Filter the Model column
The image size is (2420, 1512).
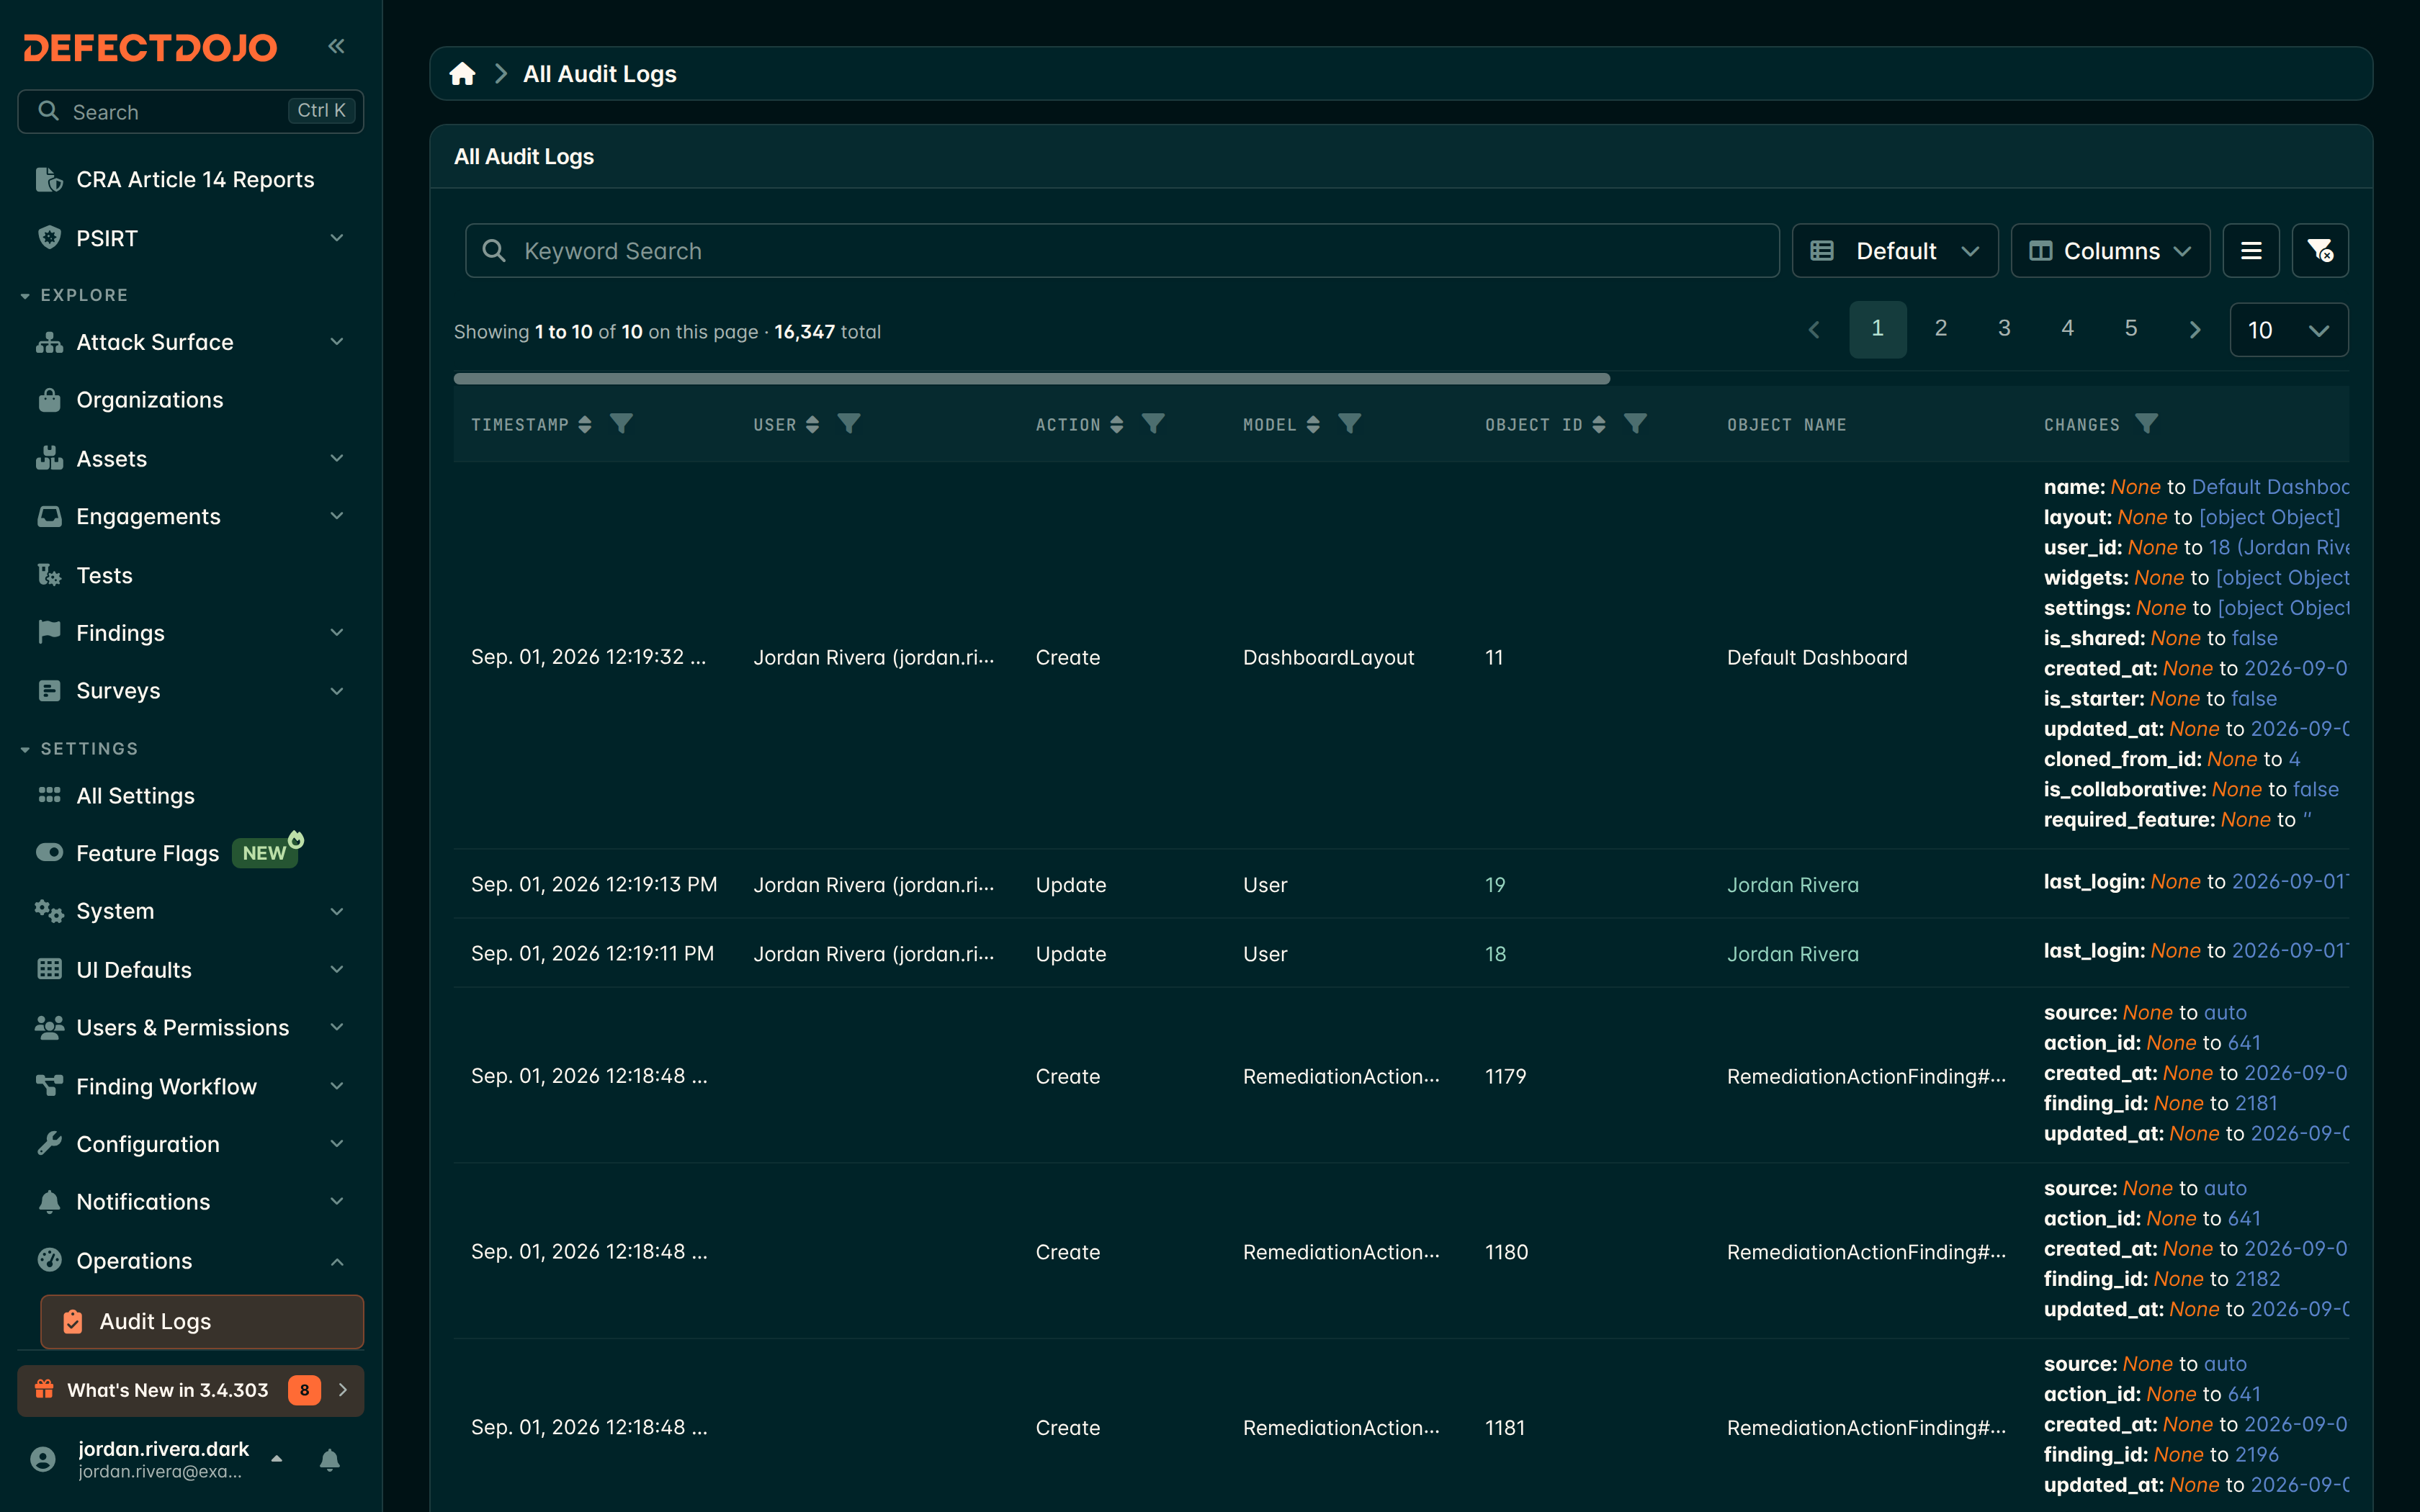point(1350,424)
